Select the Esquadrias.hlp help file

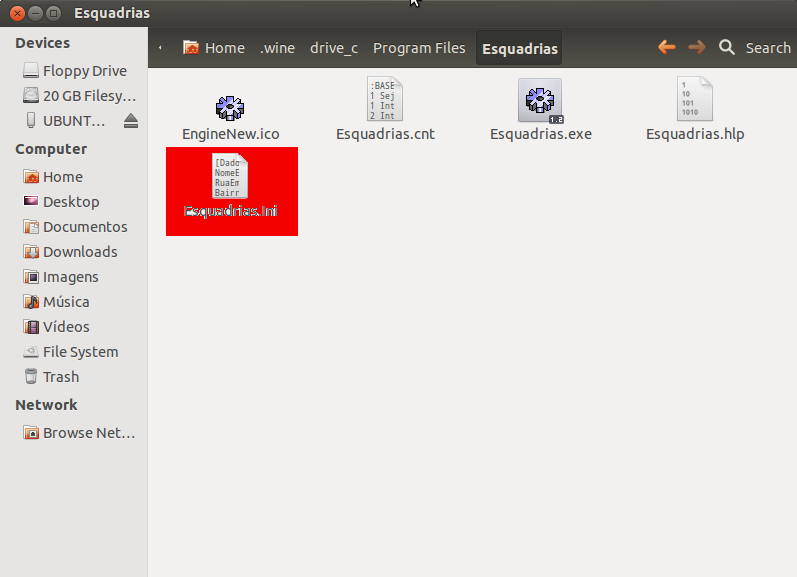pyautogui.click(x=695, y=99)
